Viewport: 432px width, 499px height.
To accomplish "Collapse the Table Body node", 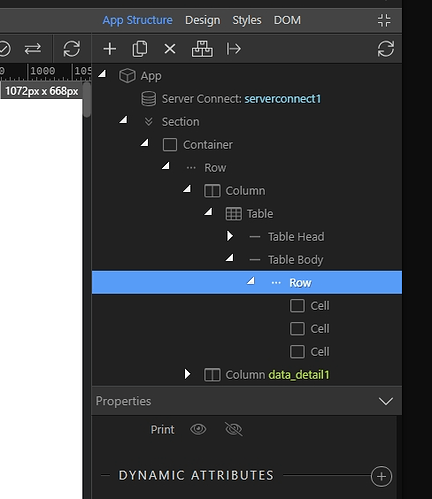I will click(x=230, y=258).
